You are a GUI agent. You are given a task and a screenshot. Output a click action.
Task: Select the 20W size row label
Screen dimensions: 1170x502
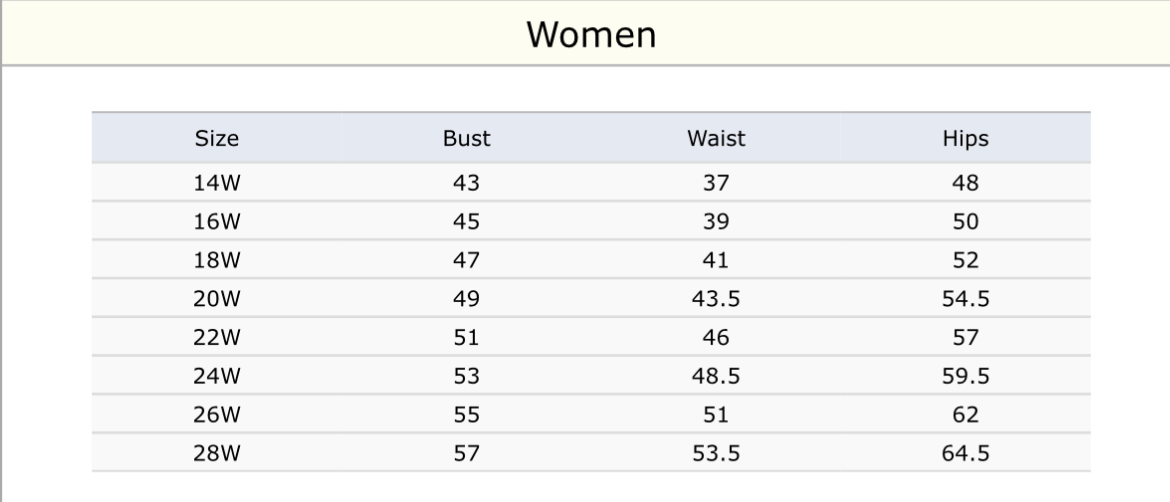(217, 299)
